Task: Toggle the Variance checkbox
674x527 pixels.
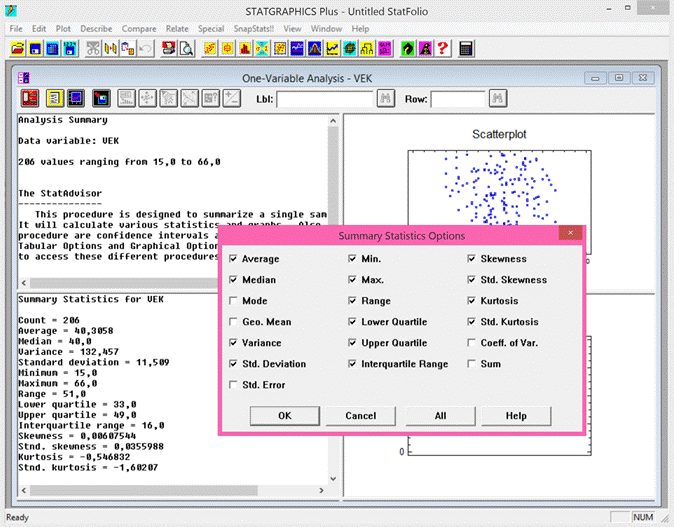Action: tap(233, 343)
